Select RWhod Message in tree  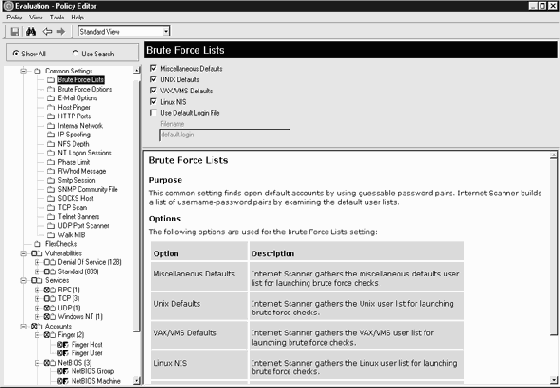[x=82, y=171]
